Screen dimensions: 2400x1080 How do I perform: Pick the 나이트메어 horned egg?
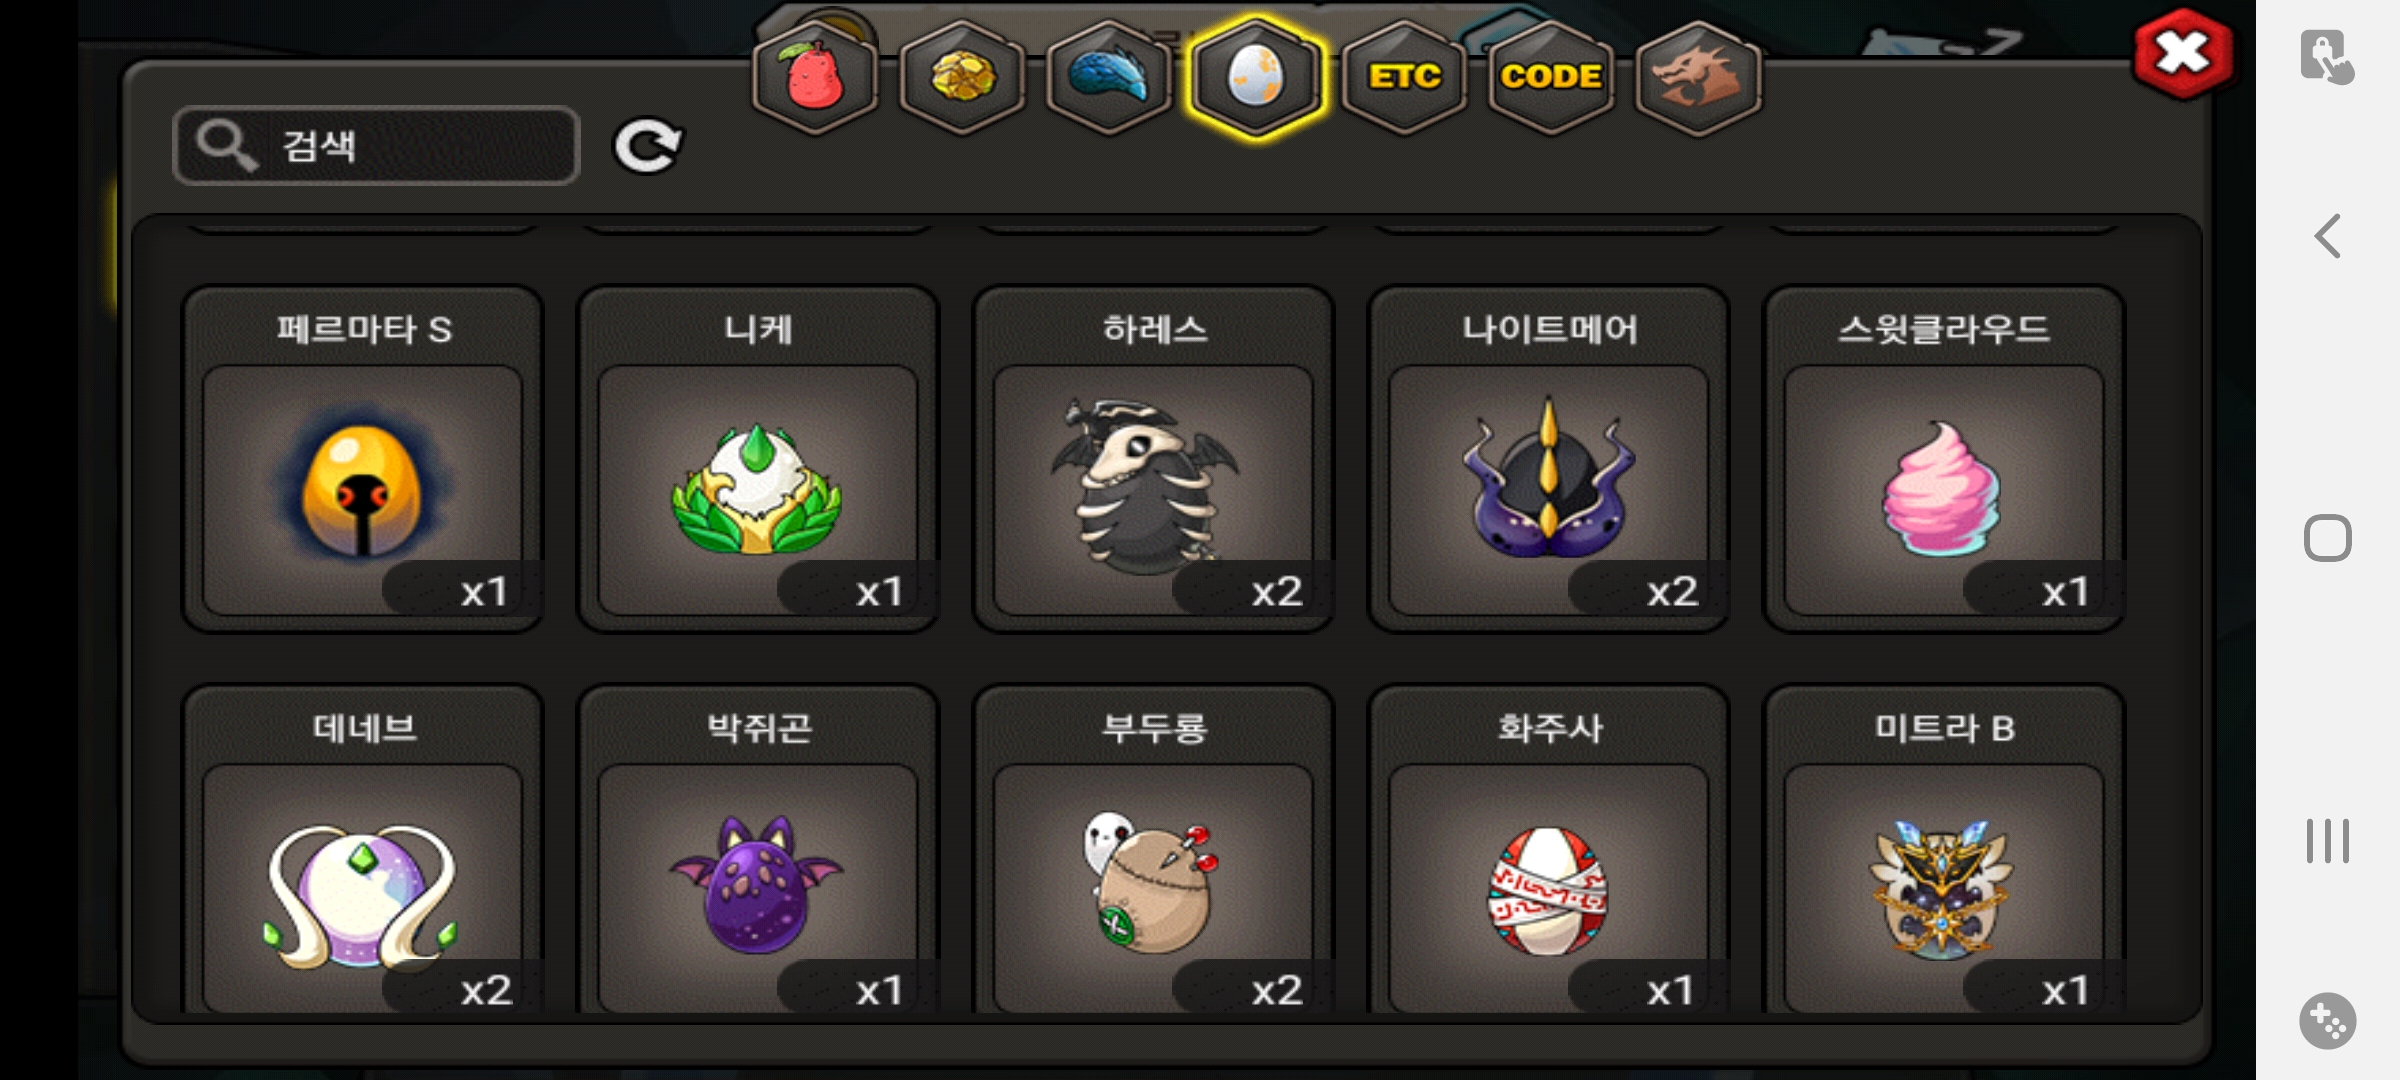tap(1549, 460)
